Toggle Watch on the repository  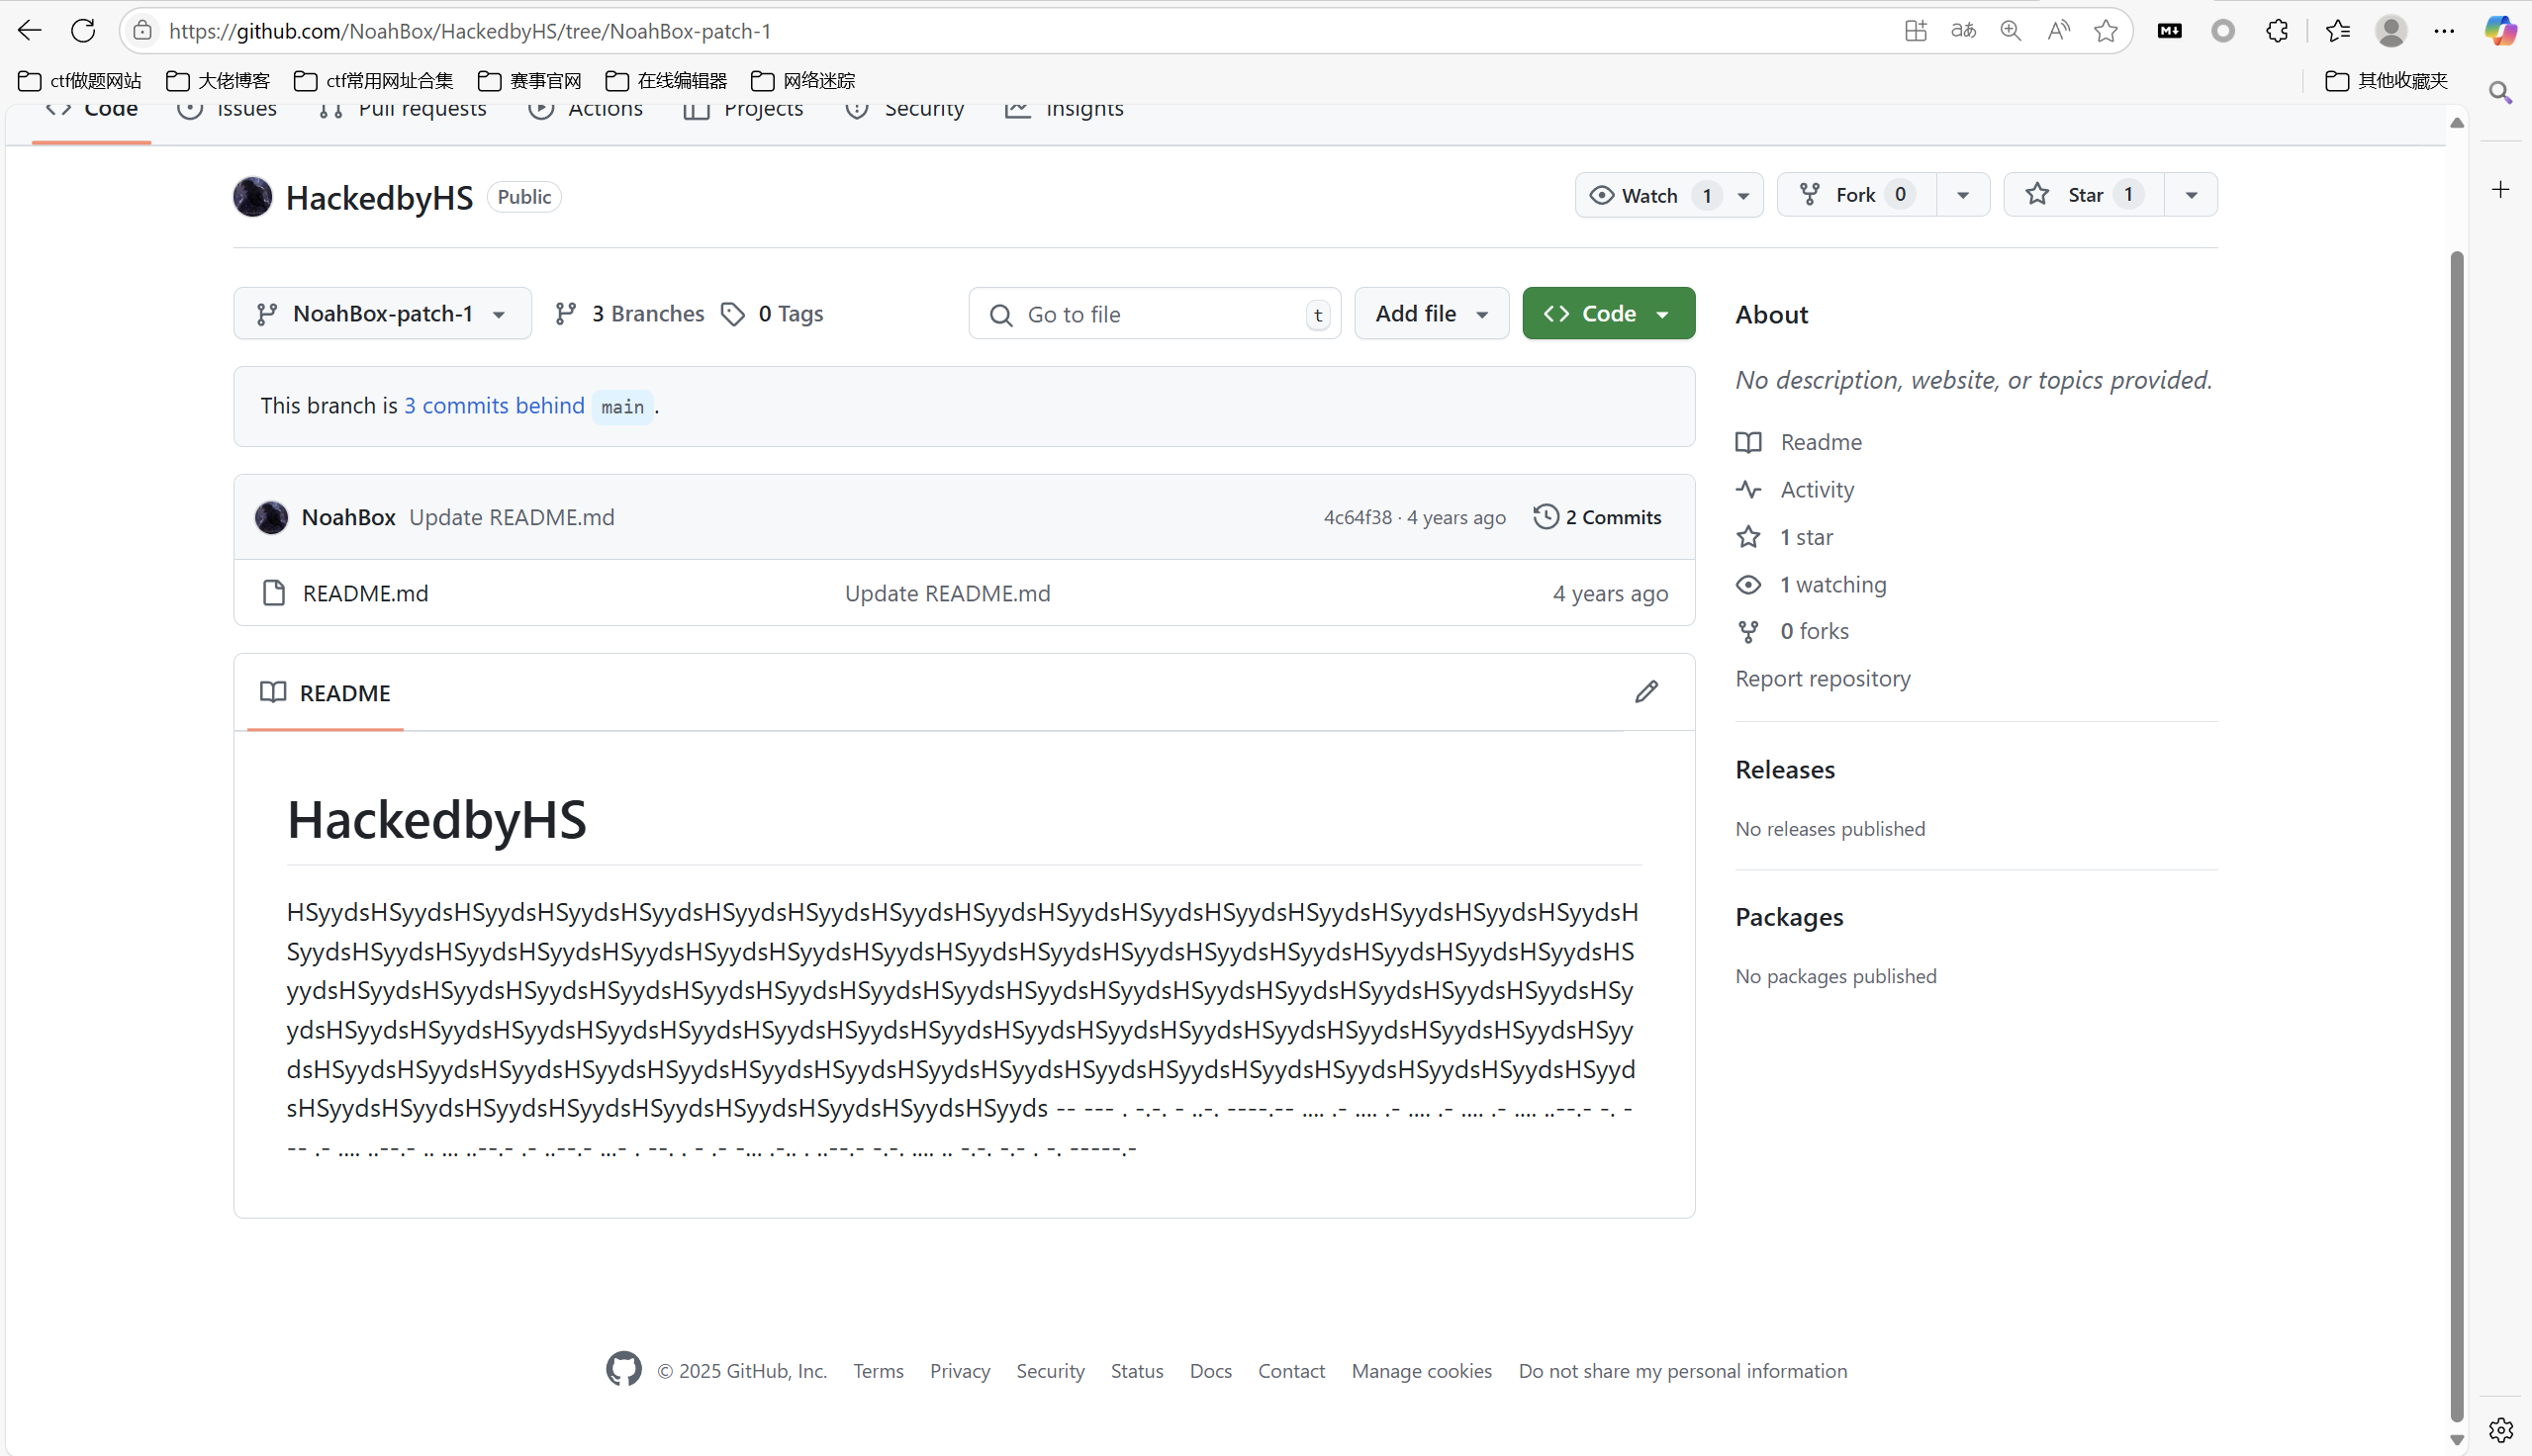point(1651,195)
